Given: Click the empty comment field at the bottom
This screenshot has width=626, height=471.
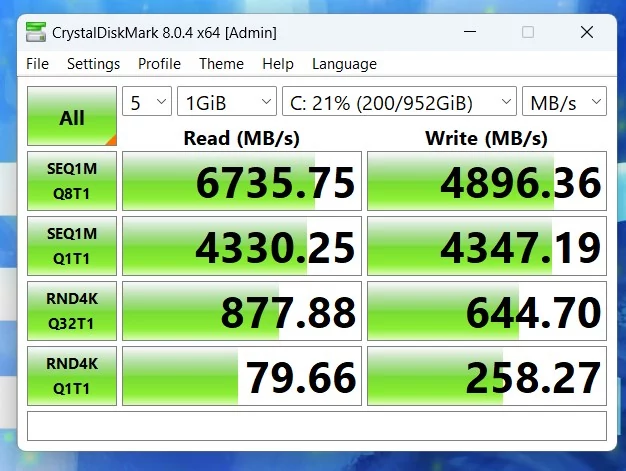Looking at the screenshot, I should 317,426.
